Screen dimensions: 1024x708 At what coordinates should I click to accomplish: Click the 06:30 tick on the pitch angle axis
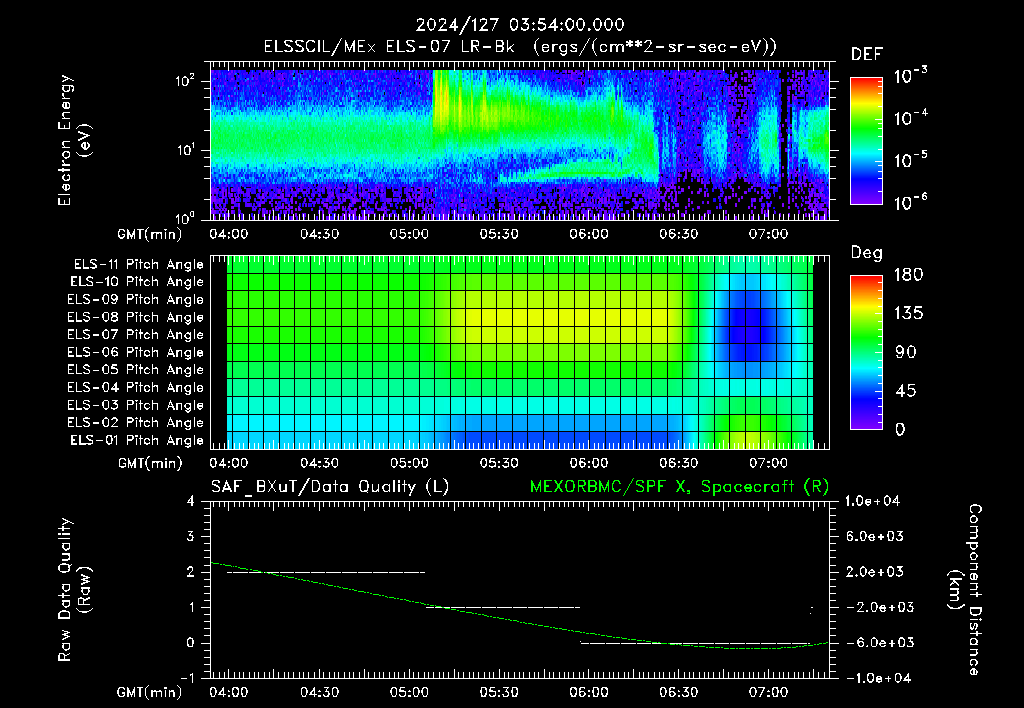coord(679,463)
